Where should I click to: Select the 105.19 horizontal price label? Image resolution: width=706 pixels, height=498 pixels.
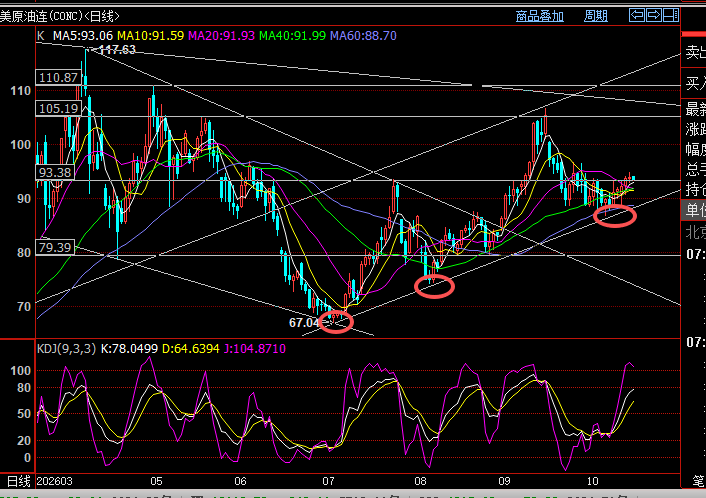[58, 109]
